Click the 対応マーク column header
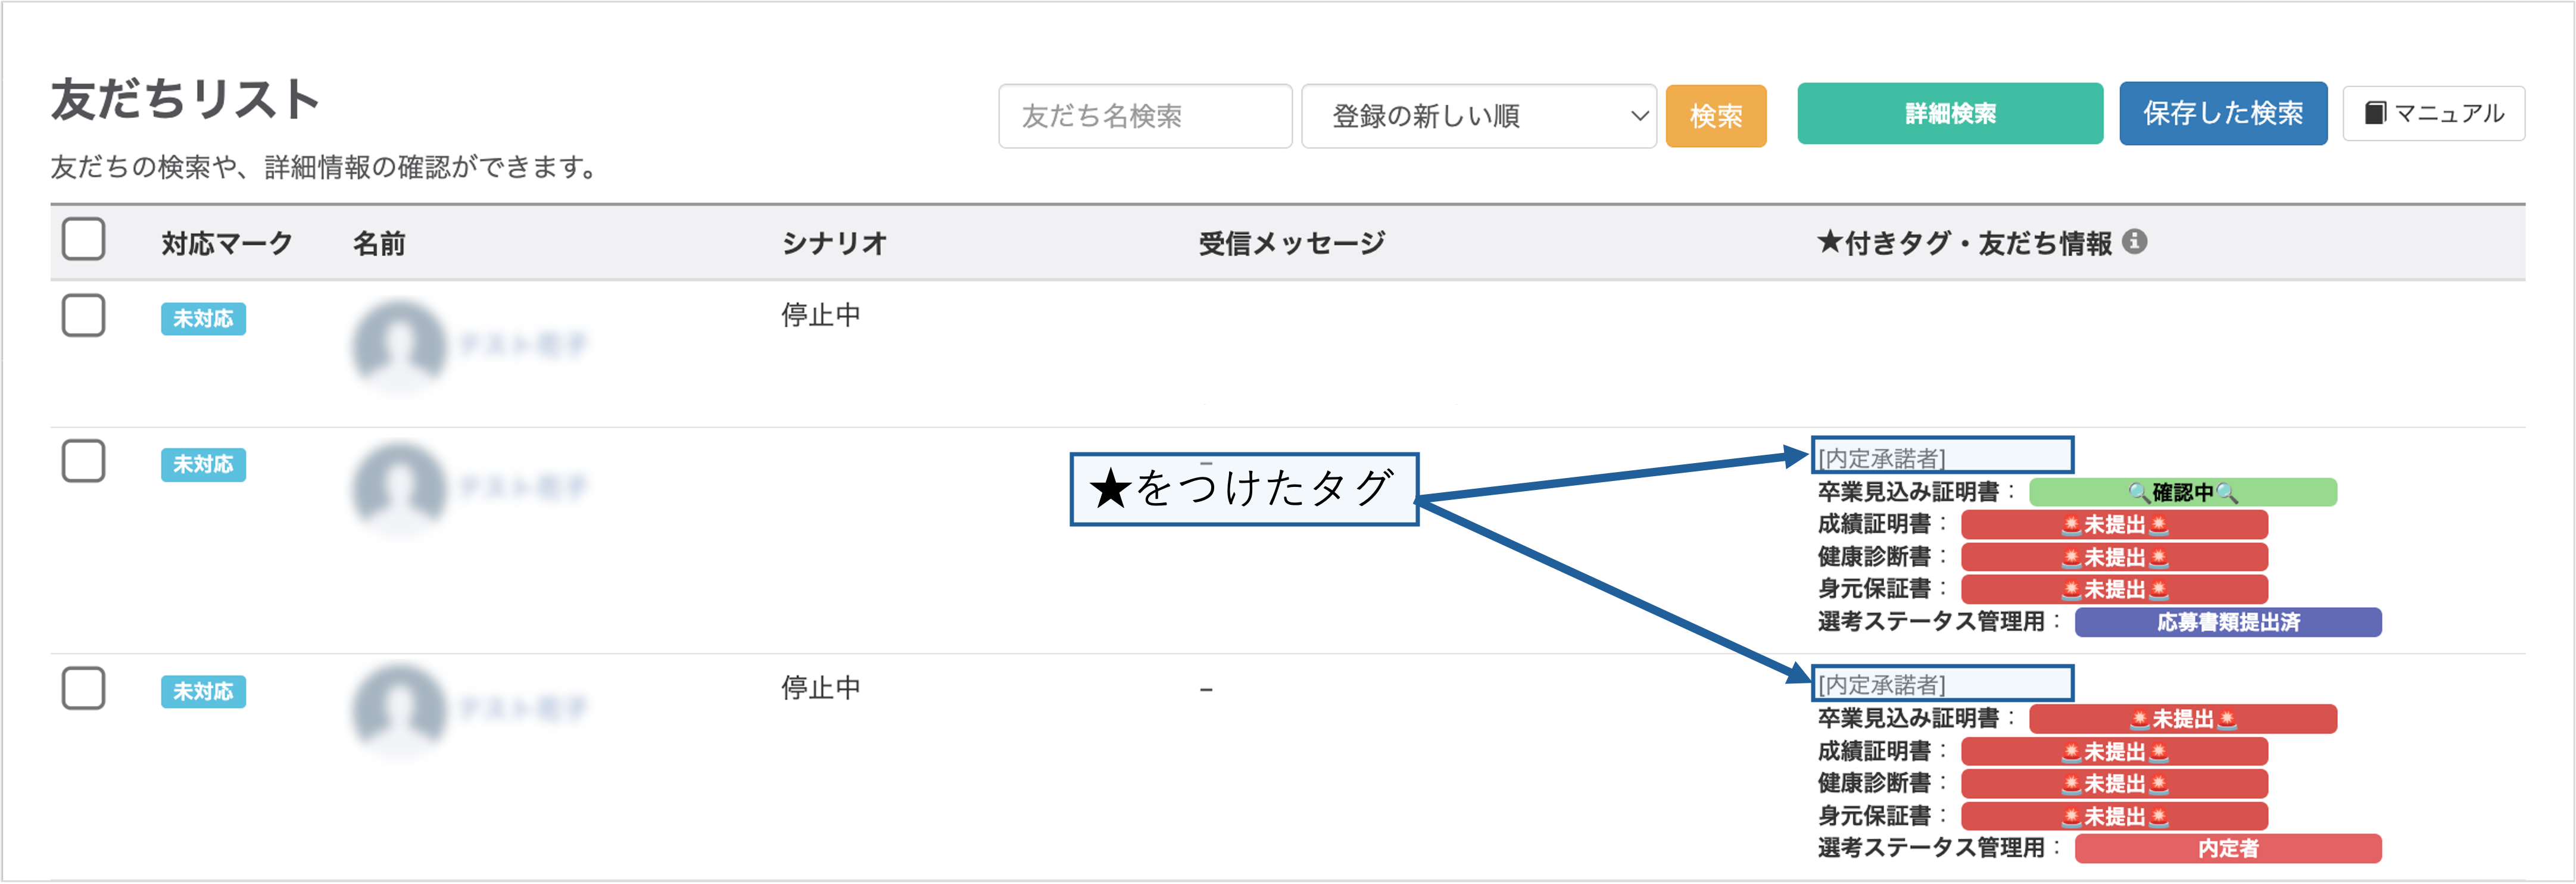The image size is (2576, 884). coord(227,242)
